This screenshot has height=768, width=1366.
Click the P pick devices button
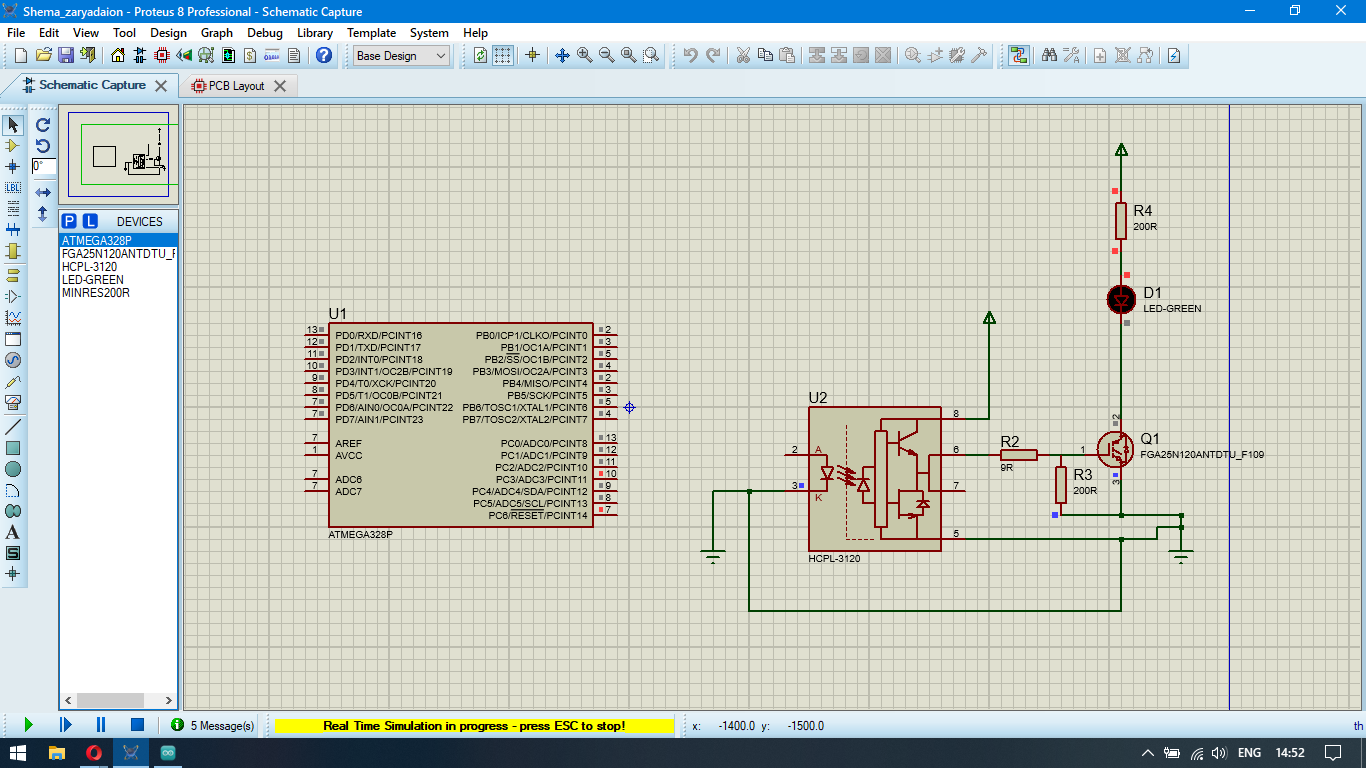tap(69, 221)
